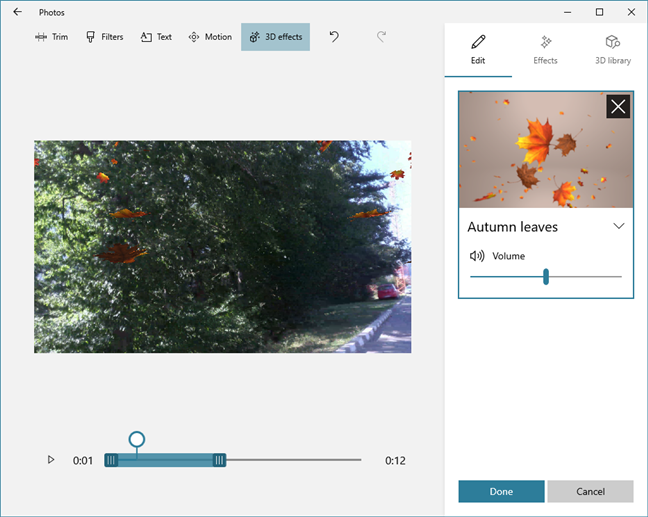Cancel the 3D effect changes

coord(590,491)
